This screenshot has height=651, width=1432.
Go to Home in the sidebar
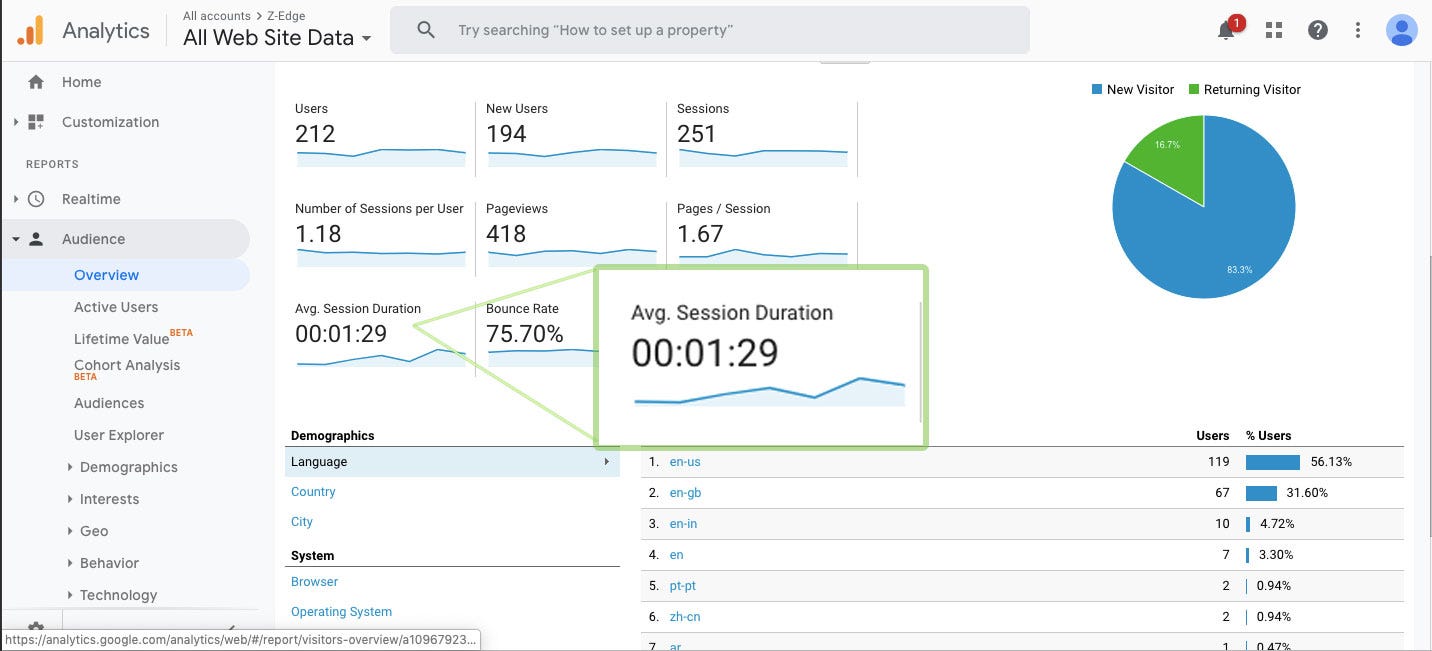click(81, 82)
